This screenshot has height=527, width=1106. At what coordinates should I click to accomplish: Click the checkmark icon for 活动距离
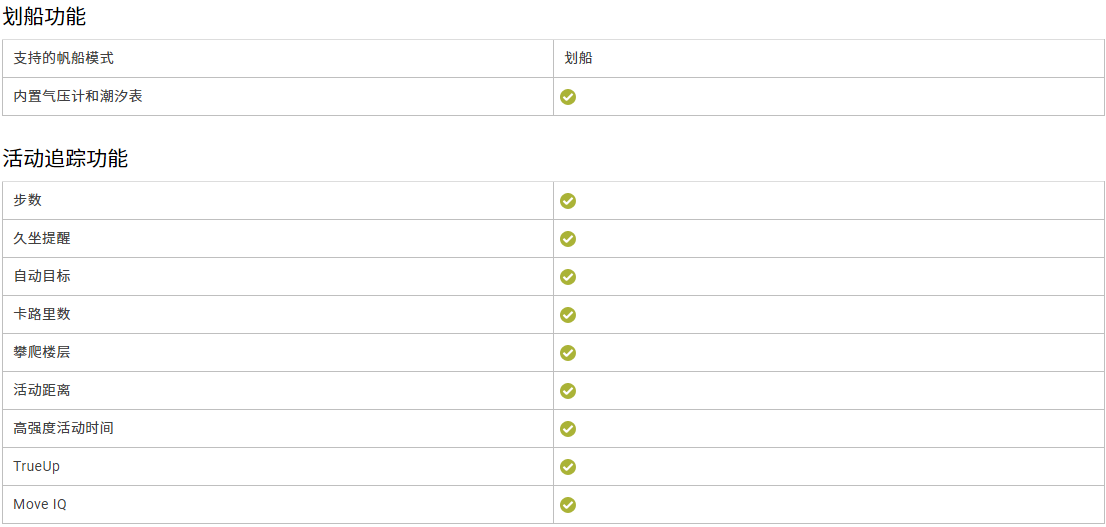point(568,391)
